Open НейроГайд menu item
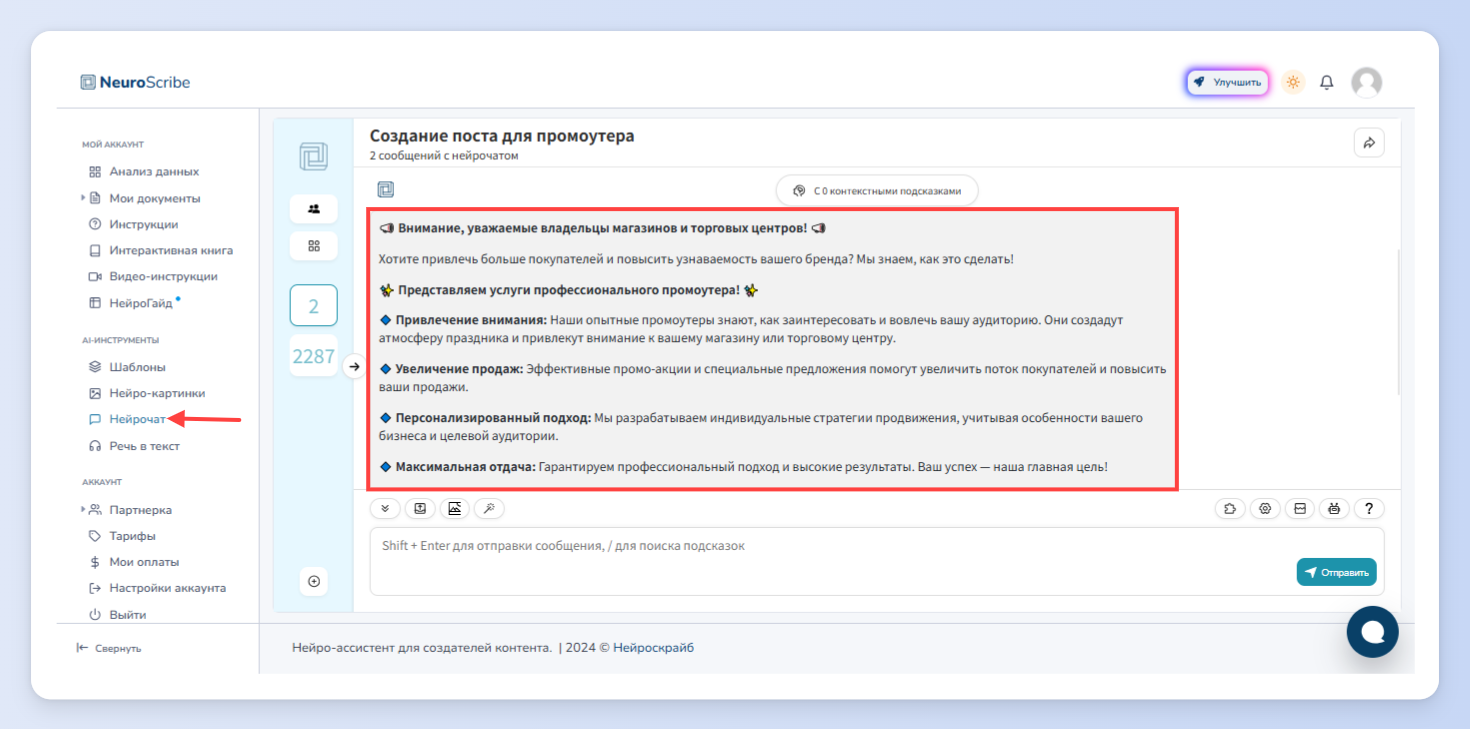The height and width of the screenshot is (729, 1470). pyautogui.click(x=141, y=303)
